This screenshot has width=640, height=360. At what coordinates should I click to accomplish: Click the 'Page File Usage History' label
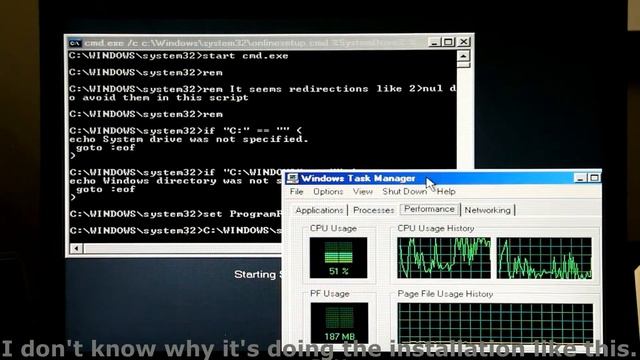[x=445, y=294]
